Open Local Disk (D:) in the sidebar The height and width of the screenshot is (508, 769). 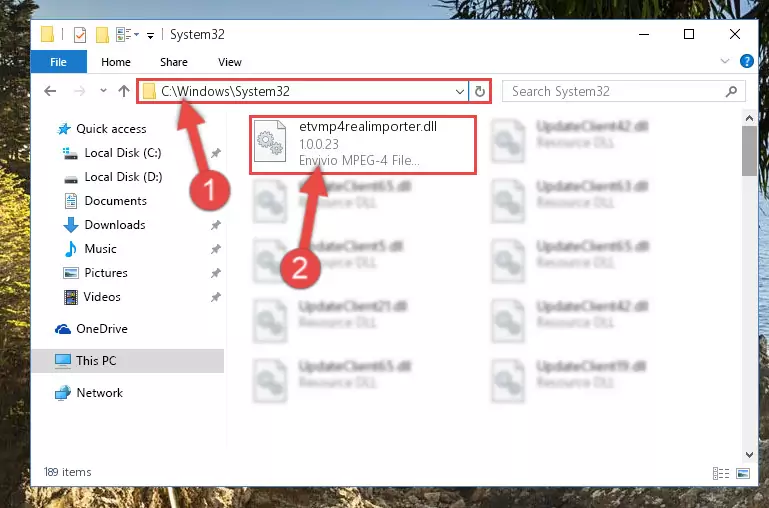(123, 177)
